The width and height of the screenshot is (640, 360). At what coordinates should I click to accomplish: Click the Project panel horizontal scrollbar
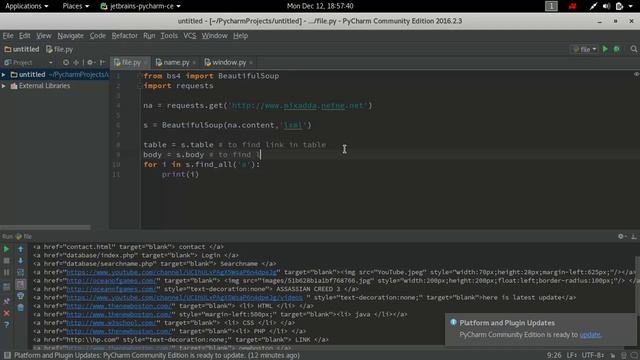45,227
